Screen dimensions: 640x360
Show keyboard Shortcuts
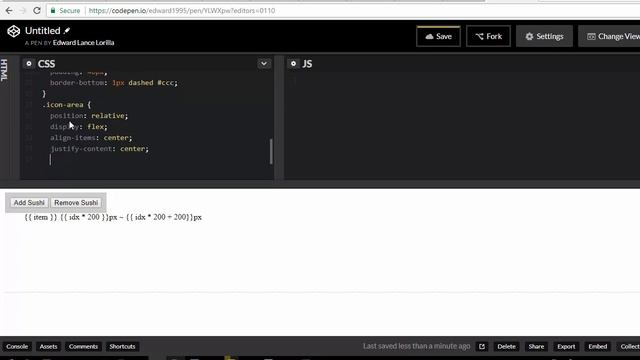pos(122,347)
